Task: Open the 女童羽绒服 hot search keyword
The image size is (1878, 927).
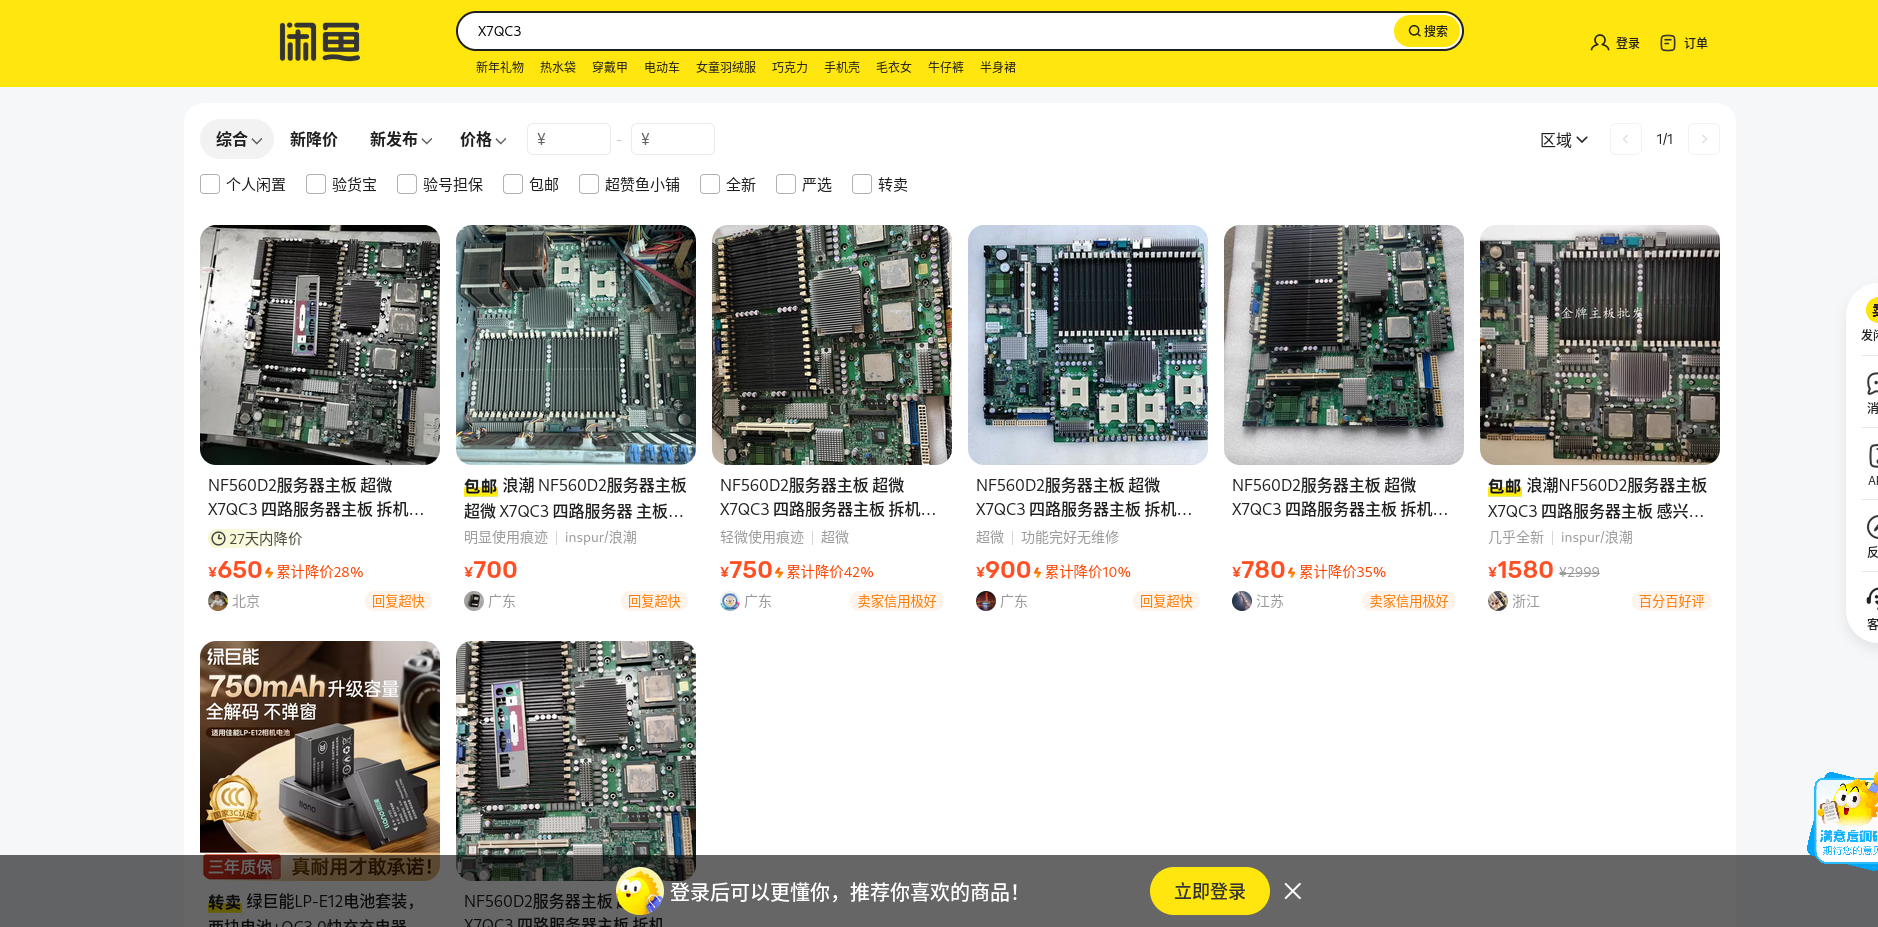Action: (726, 67)
